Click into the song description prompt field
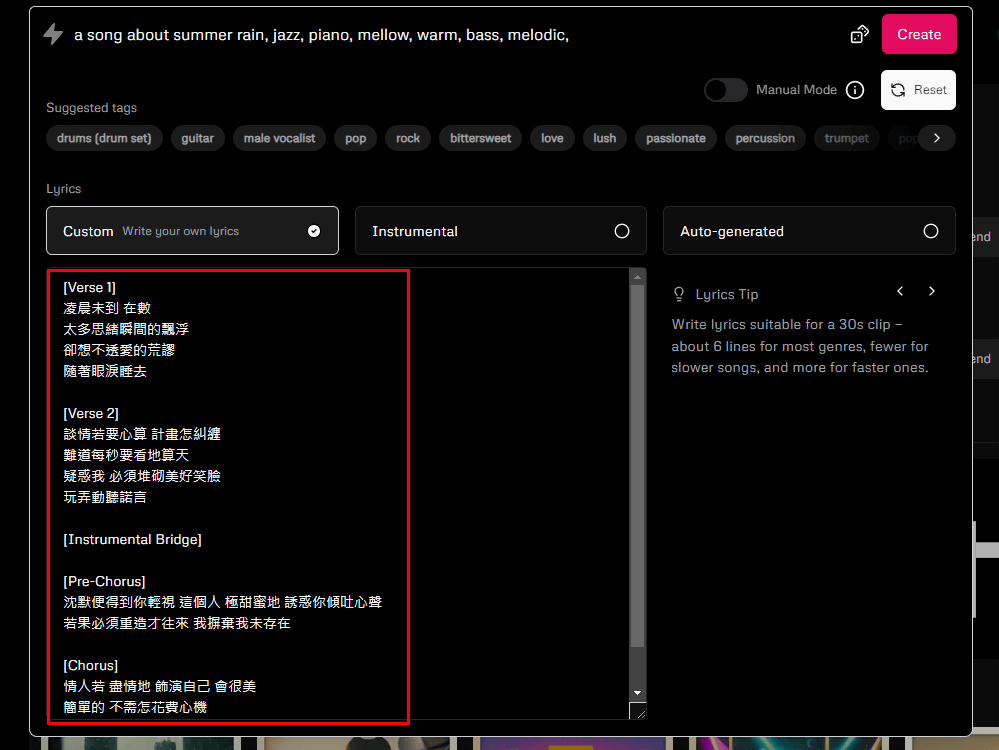The height and width of the screenshot is (750, 999). click(450, 35)
